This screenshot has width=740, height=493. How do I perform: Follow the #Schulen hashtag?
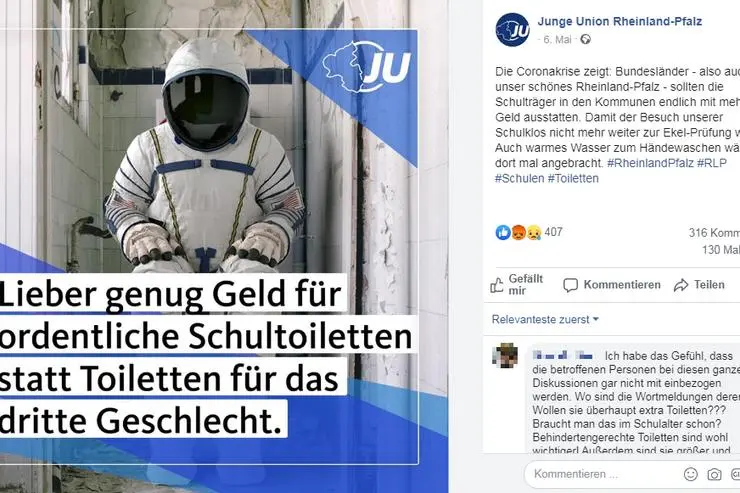pos(520,178)
